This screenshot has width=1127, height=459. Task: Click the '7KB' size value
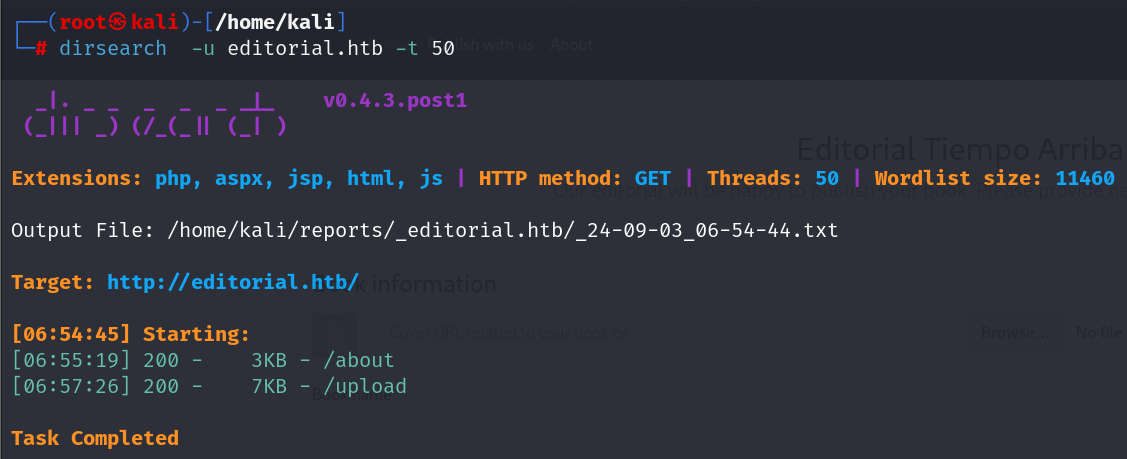[269, 386]
